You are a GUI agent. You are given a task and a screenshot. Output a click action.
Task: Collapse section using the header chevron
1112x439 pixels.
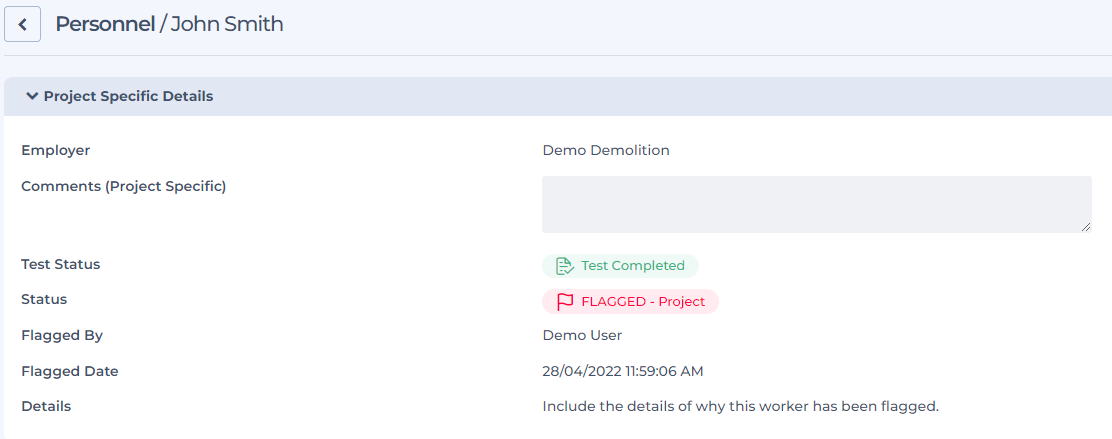(x=32, y=97)
